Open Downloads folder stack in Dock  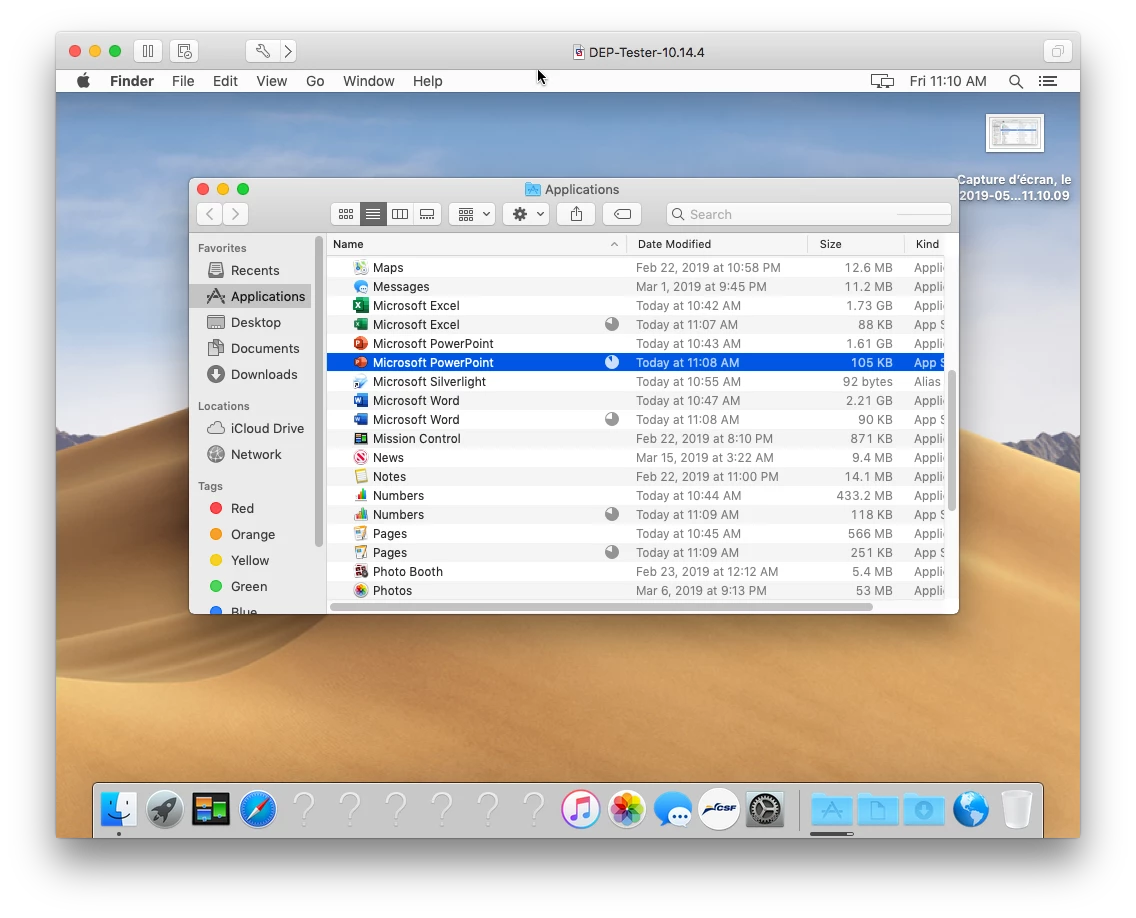point(924,809)
